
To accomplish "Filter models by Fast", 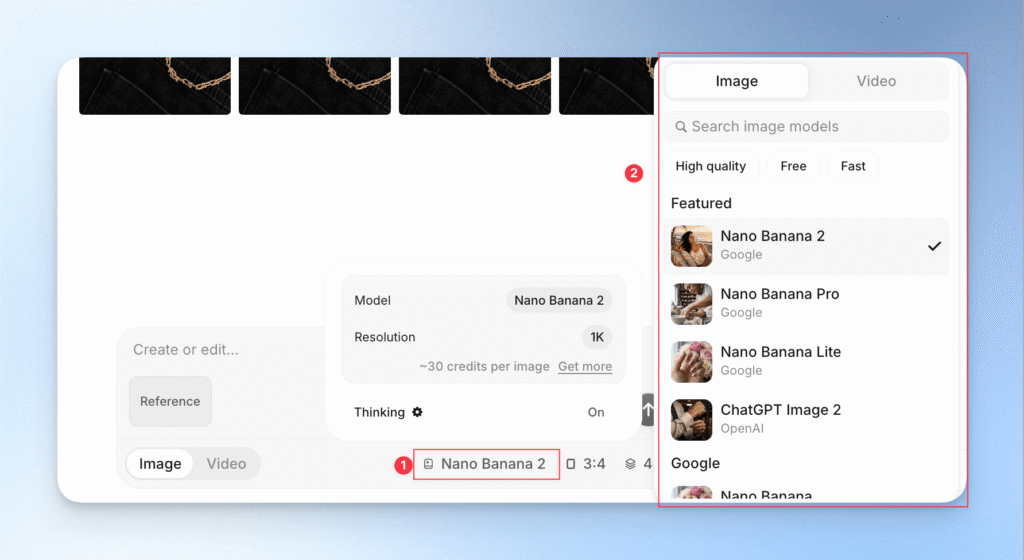I will pyautogui.click(x=853, y=166).
